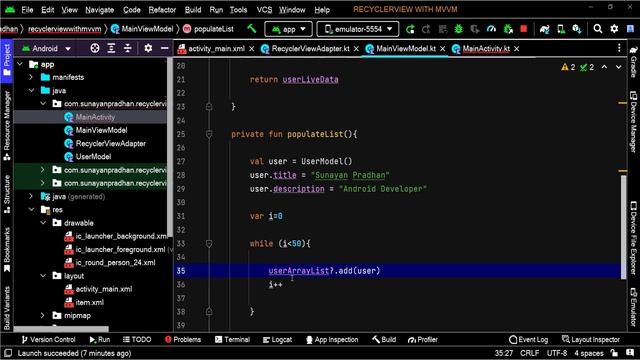Open the editor tabs more-options menu
The height and width of the screenshot is (360, 640).
pyautogui.click(x=619, y=49)
